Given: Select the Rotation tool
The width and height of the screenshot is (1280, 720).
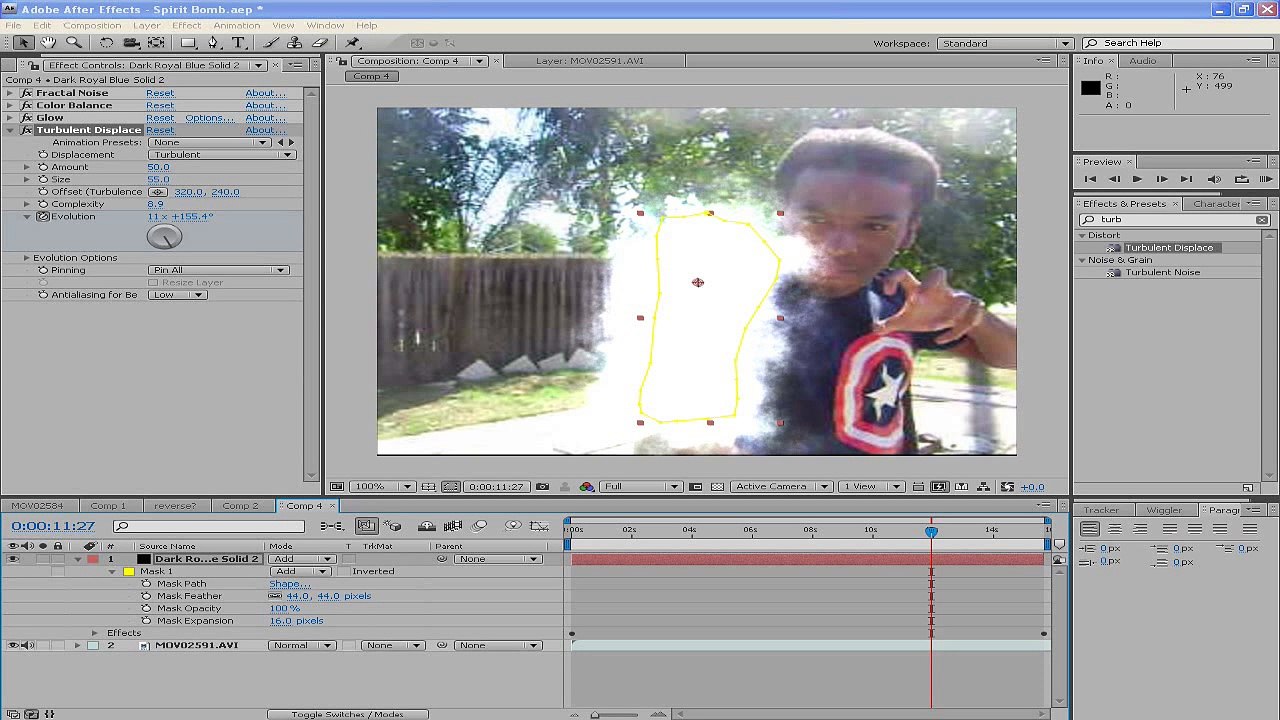Looking at the screenshot, I should [x=106, y=43].
